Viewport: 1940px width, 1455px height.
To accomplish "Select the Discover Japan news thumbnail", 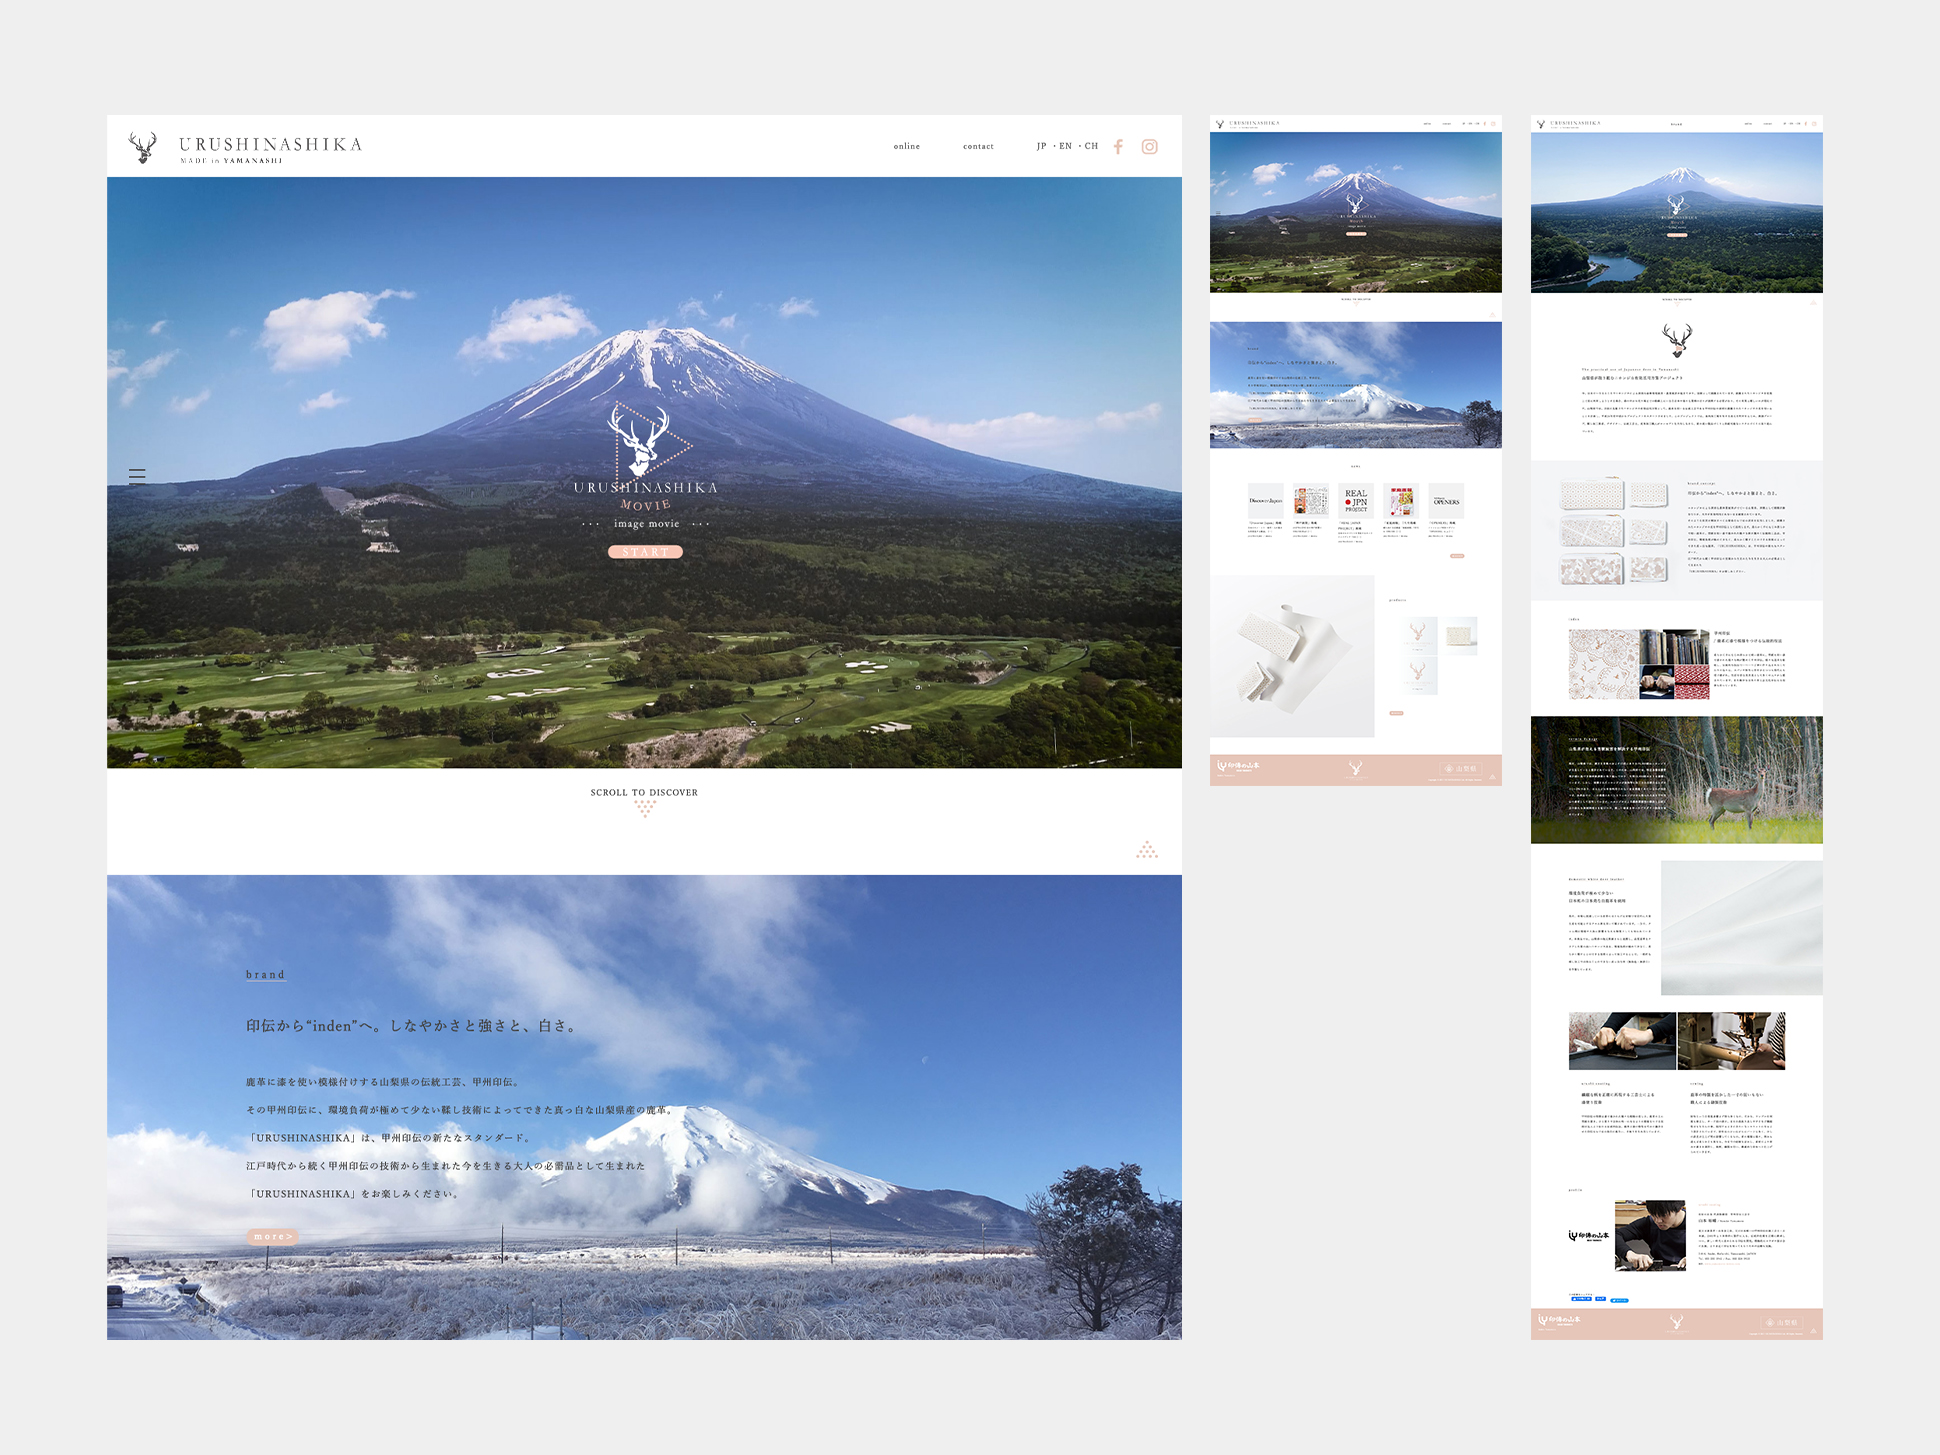I will tap(1265, 500).
